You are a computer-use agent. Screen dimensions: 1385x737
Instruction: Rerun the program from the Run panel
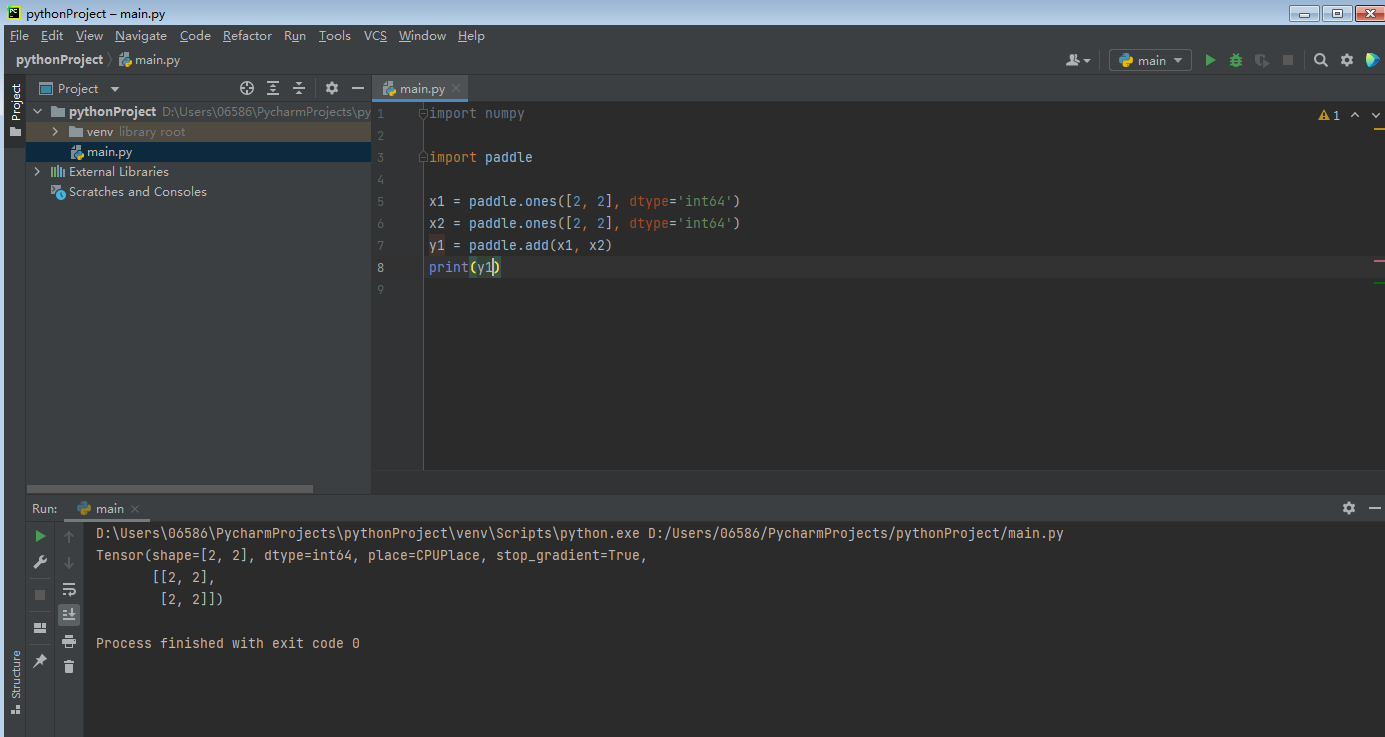pyautogui.click(x=40, y=536)
